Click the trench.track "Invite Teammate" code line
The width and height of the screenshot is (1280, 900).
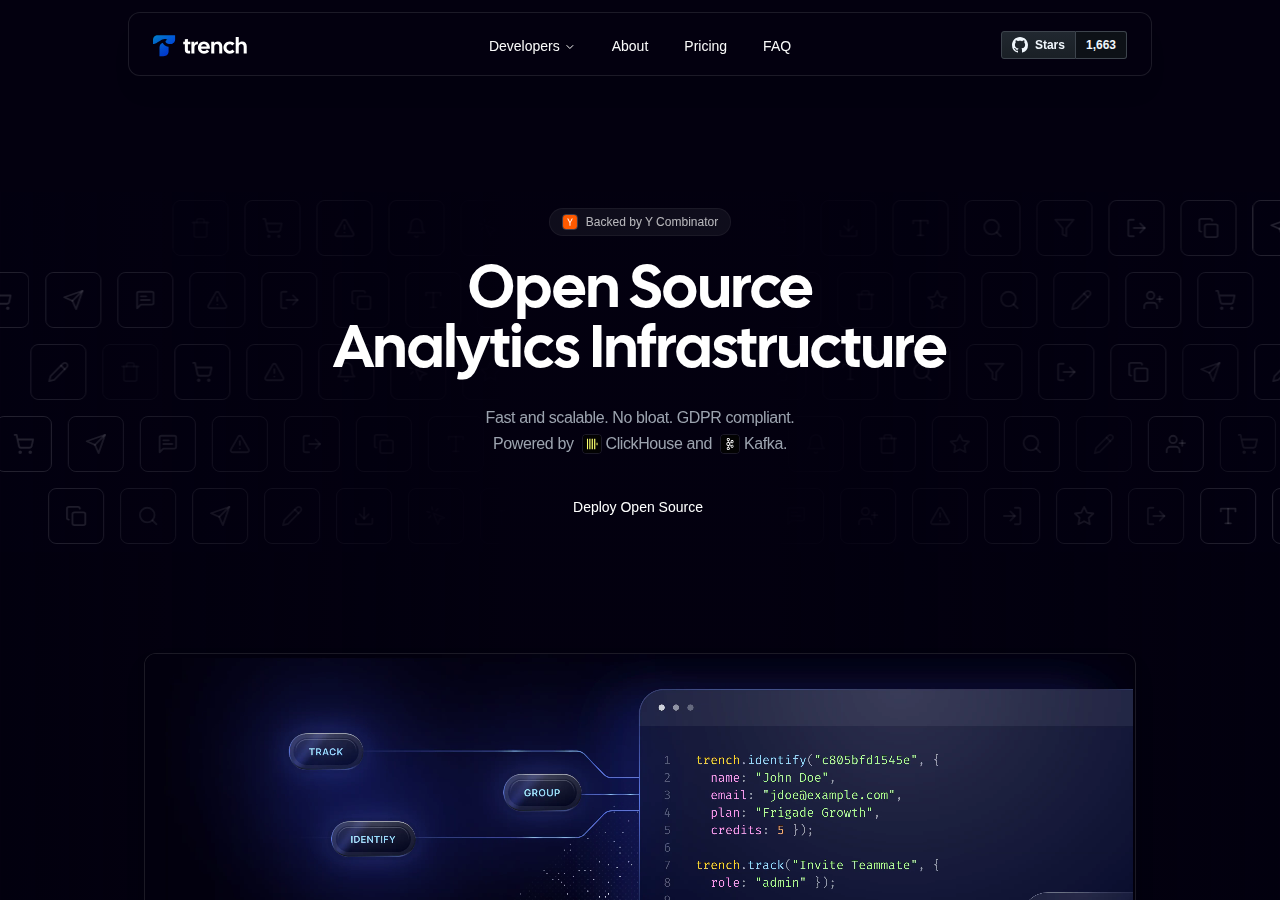pyautogui.click(x=817, y=865)
